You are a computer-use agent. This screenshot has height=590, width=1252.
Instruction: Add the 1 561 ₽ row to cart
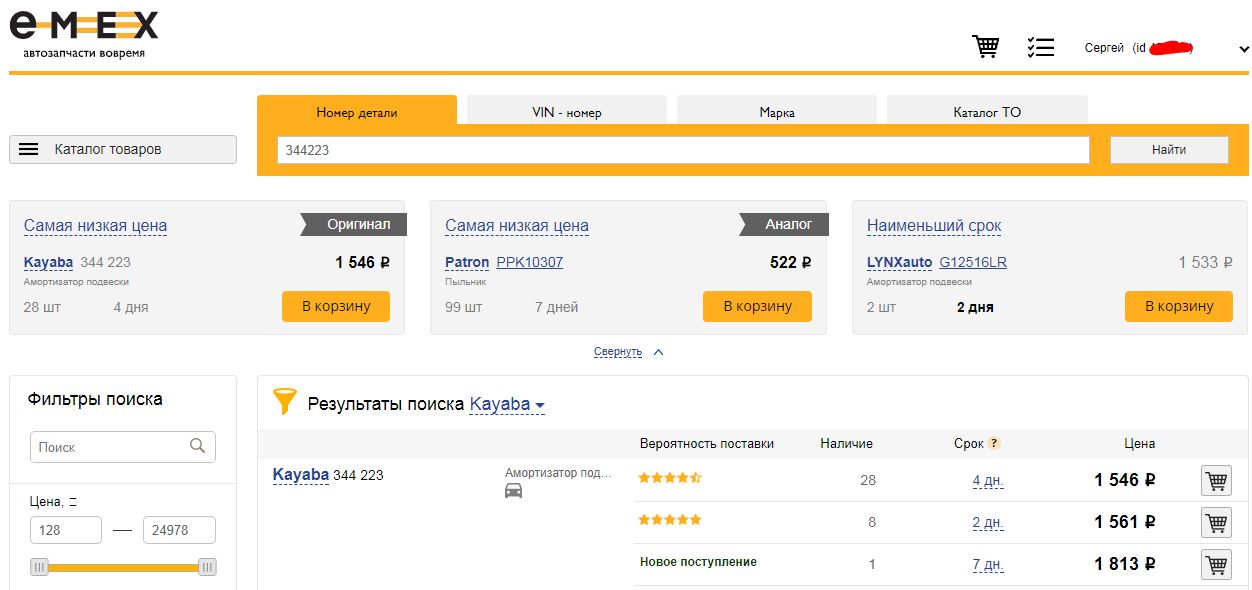[1216, 523]
